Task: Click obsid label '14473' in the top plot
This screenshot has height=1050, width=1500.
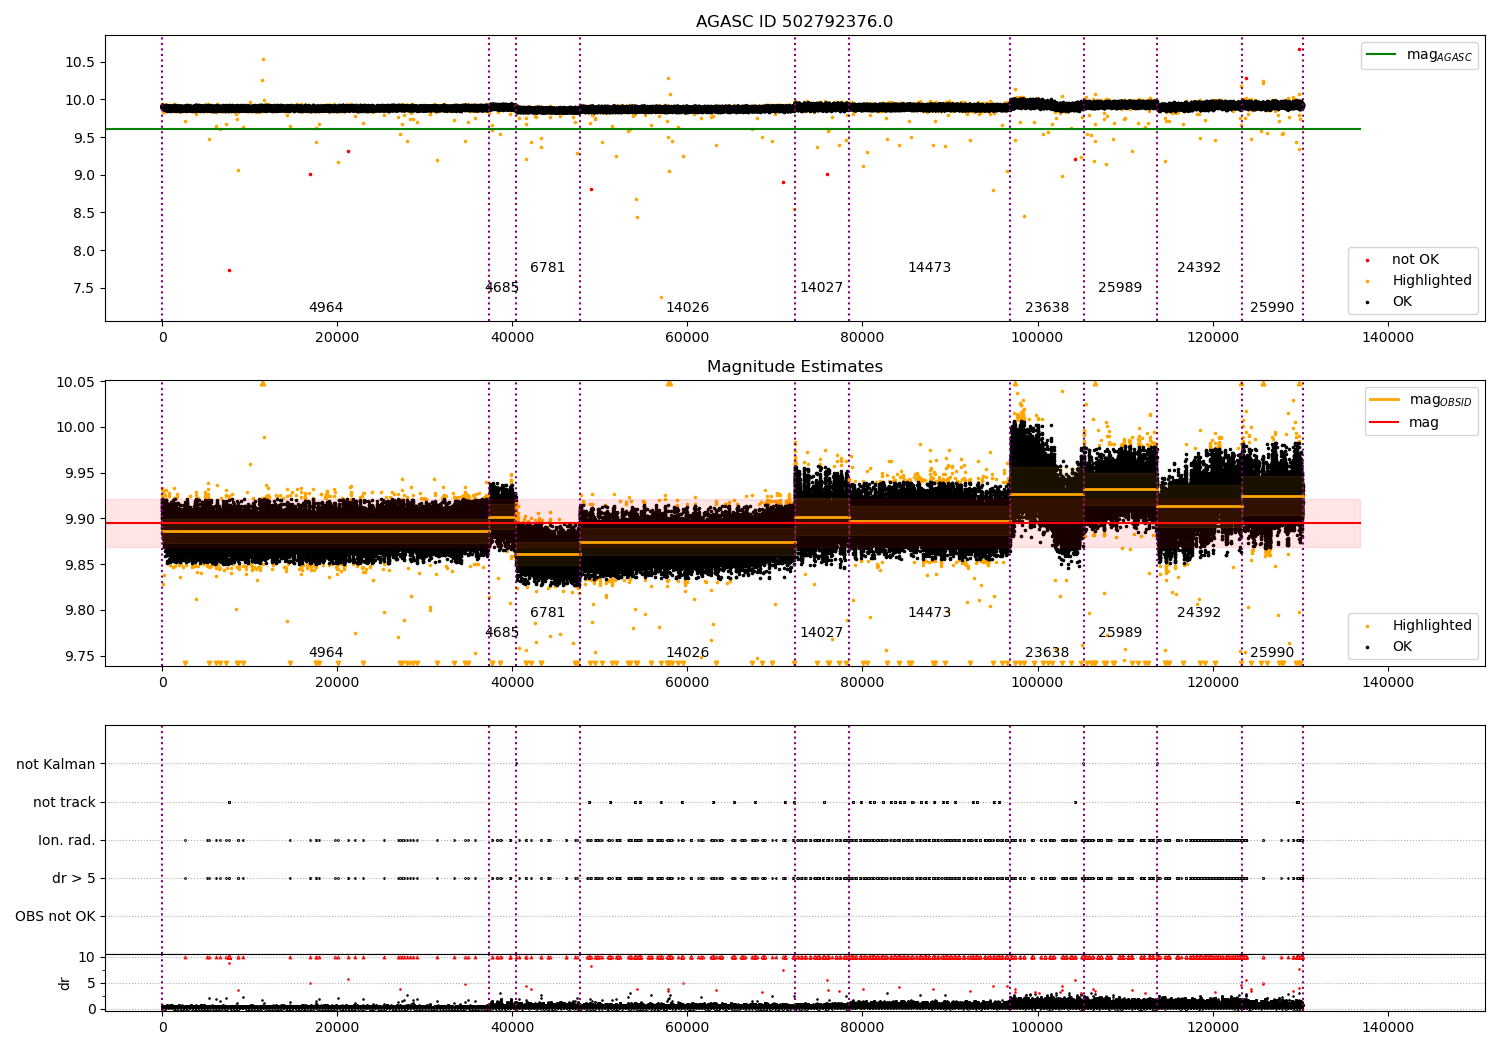Action: pyautogui.click(x=930, y=268)
